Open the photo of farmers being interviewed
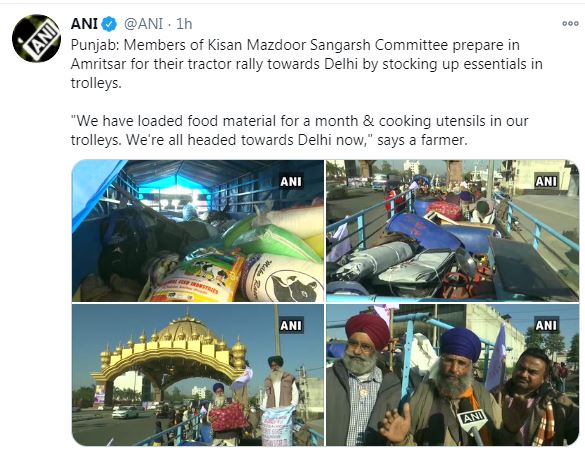 tap(453, 375)
